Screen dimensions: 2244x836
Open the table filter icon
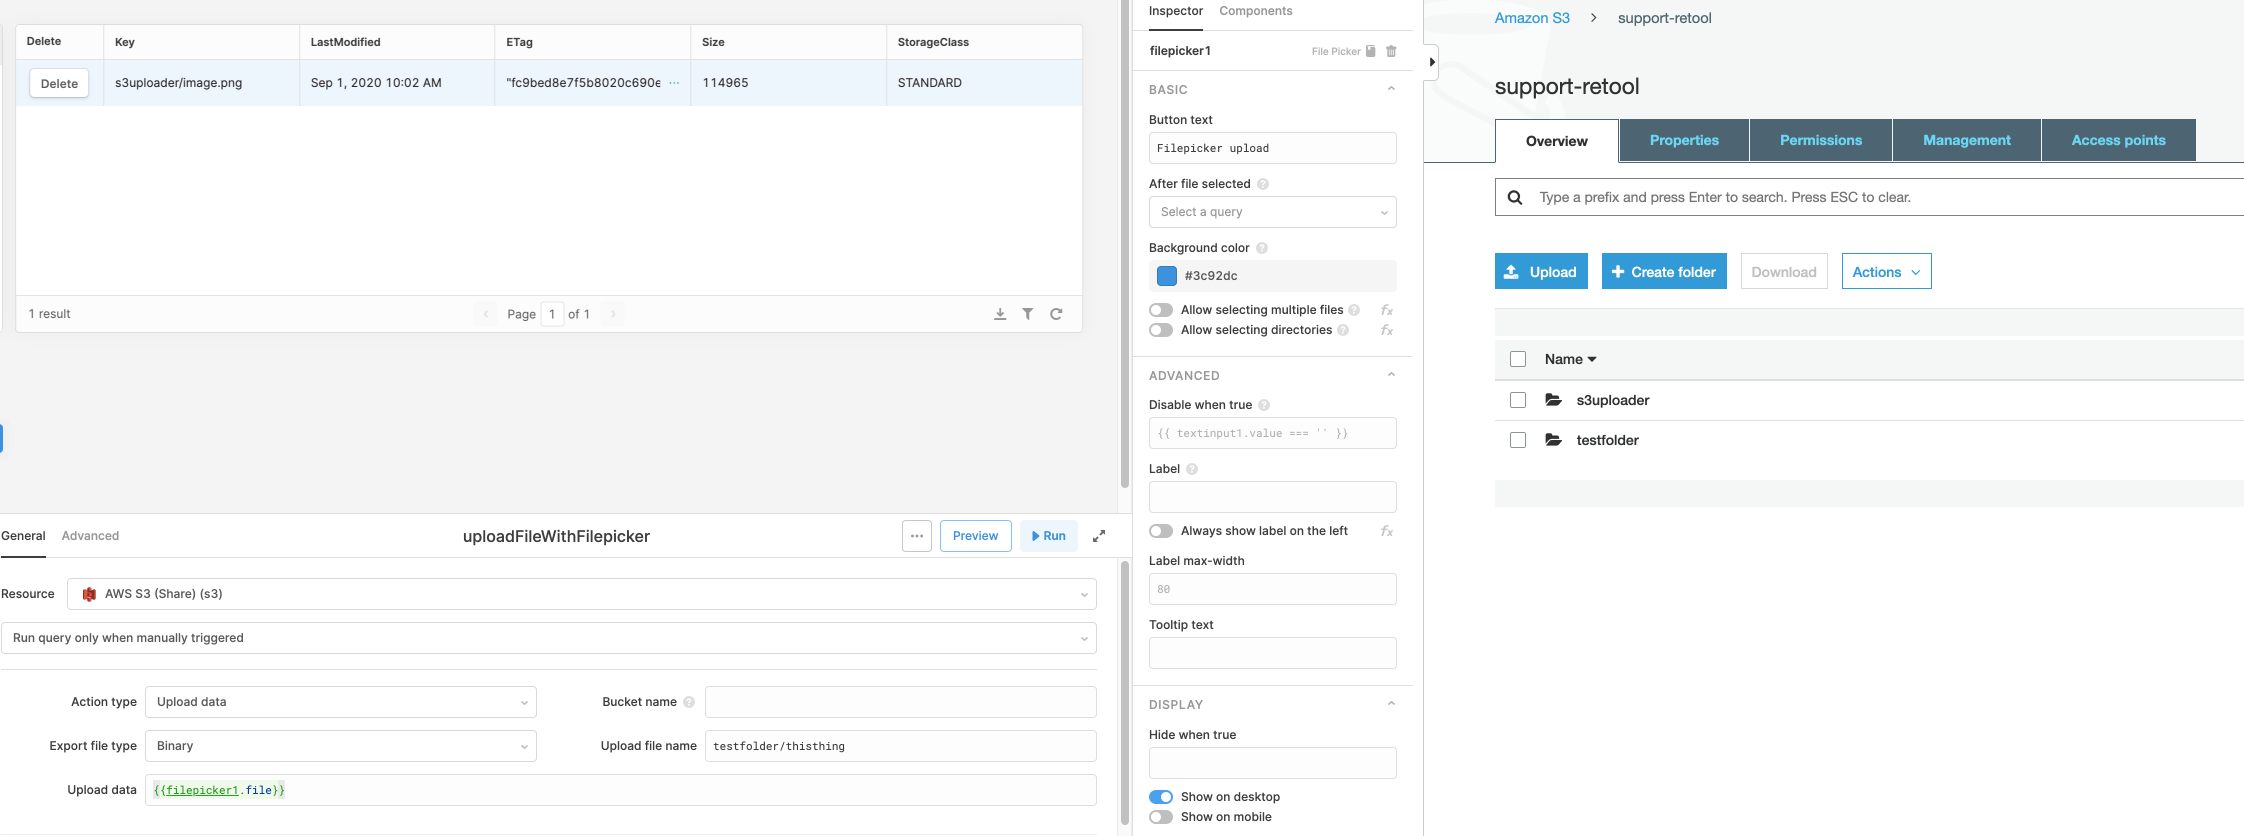coord(1028,314)
